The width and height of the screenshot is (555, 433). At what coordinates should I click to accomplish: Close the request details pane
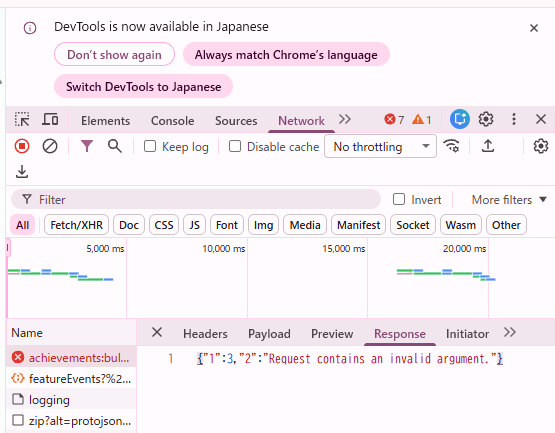point(157,332)
